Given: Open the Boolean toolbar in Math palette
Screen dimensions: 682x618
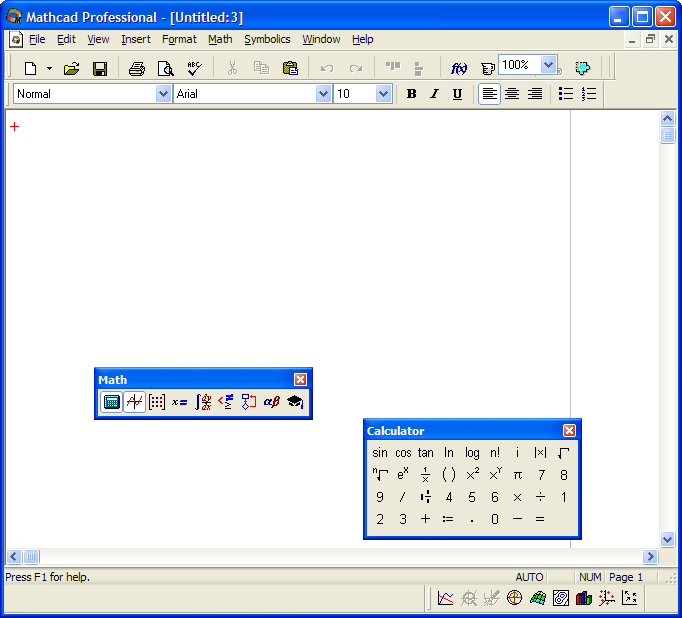Looking at the screenshot, I should click(226, 402).
